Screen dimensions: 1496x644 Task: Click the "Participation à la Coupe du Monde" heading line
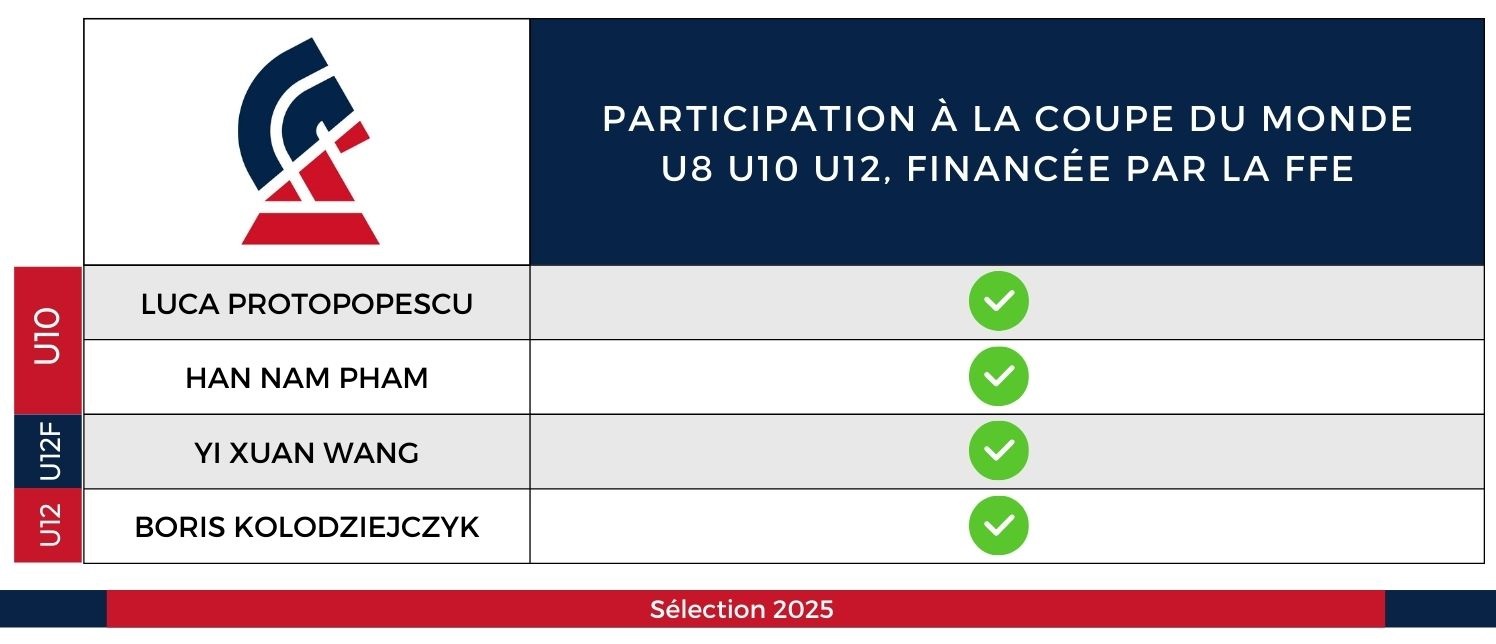(x=1007, y=119)
